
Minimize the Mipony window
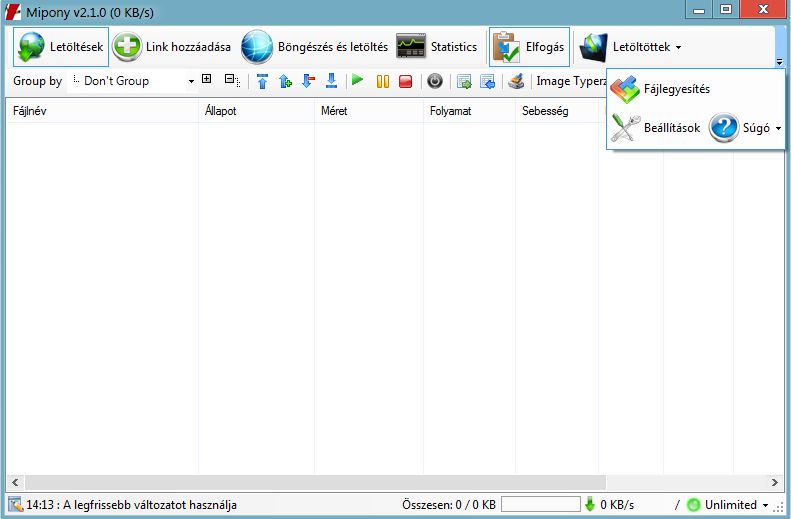[699, 10]
